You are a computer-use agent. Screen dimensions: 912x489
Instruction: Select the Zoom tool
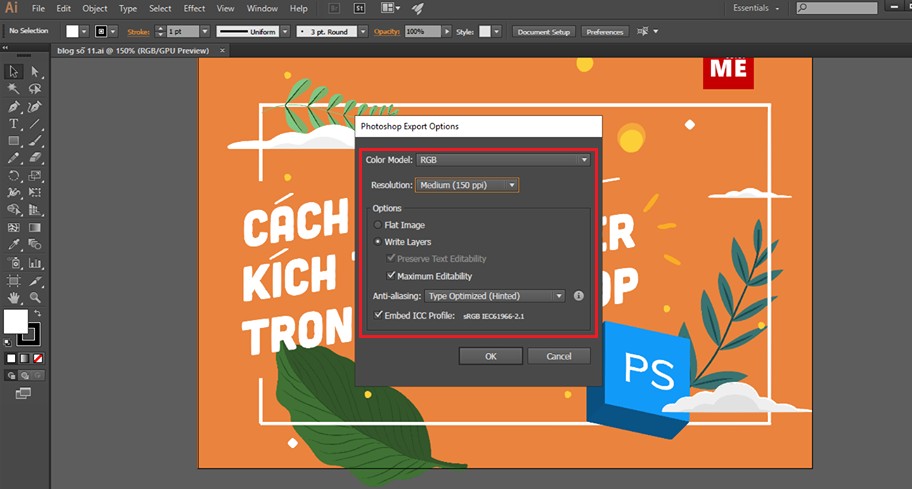35,297
